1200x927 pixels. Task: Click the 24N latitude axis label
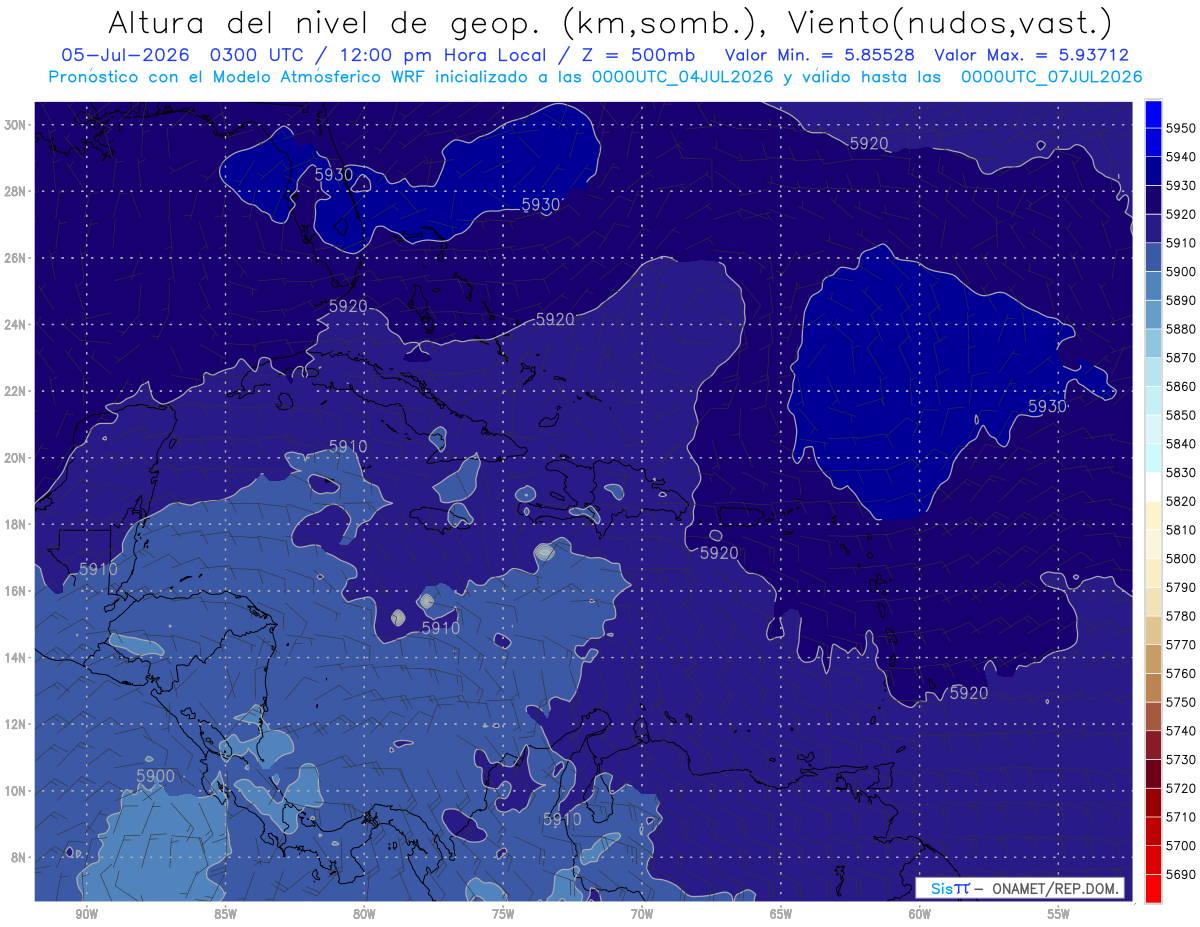click(x=14, y=324)
